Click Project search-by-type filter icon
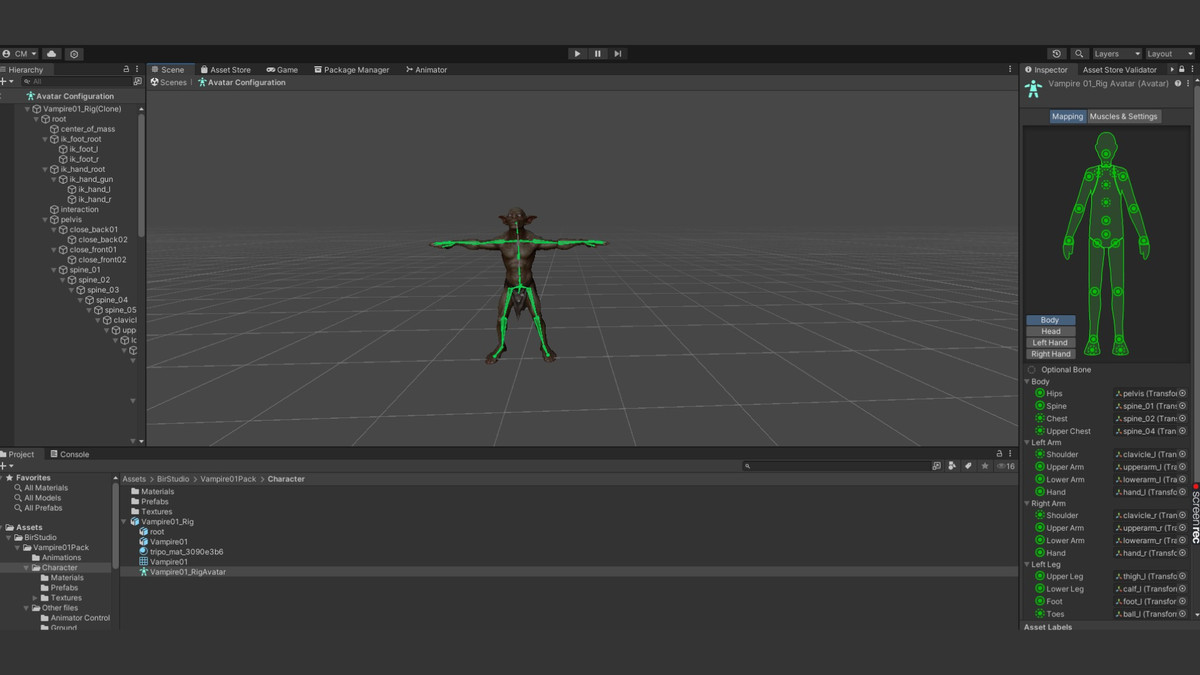 coord(952,466)
